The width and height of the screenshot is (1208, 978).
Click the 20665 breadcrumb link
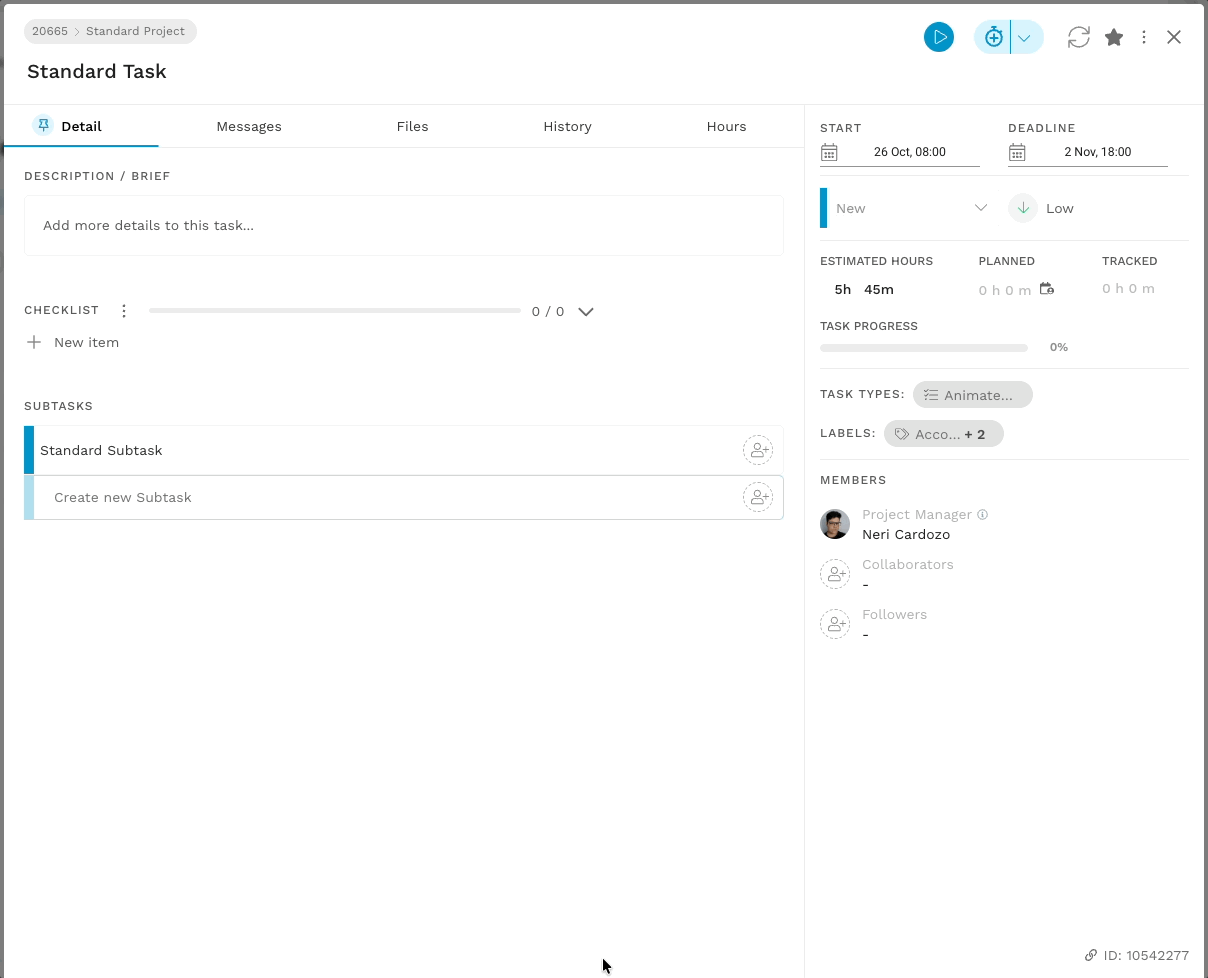coord(50,31)
